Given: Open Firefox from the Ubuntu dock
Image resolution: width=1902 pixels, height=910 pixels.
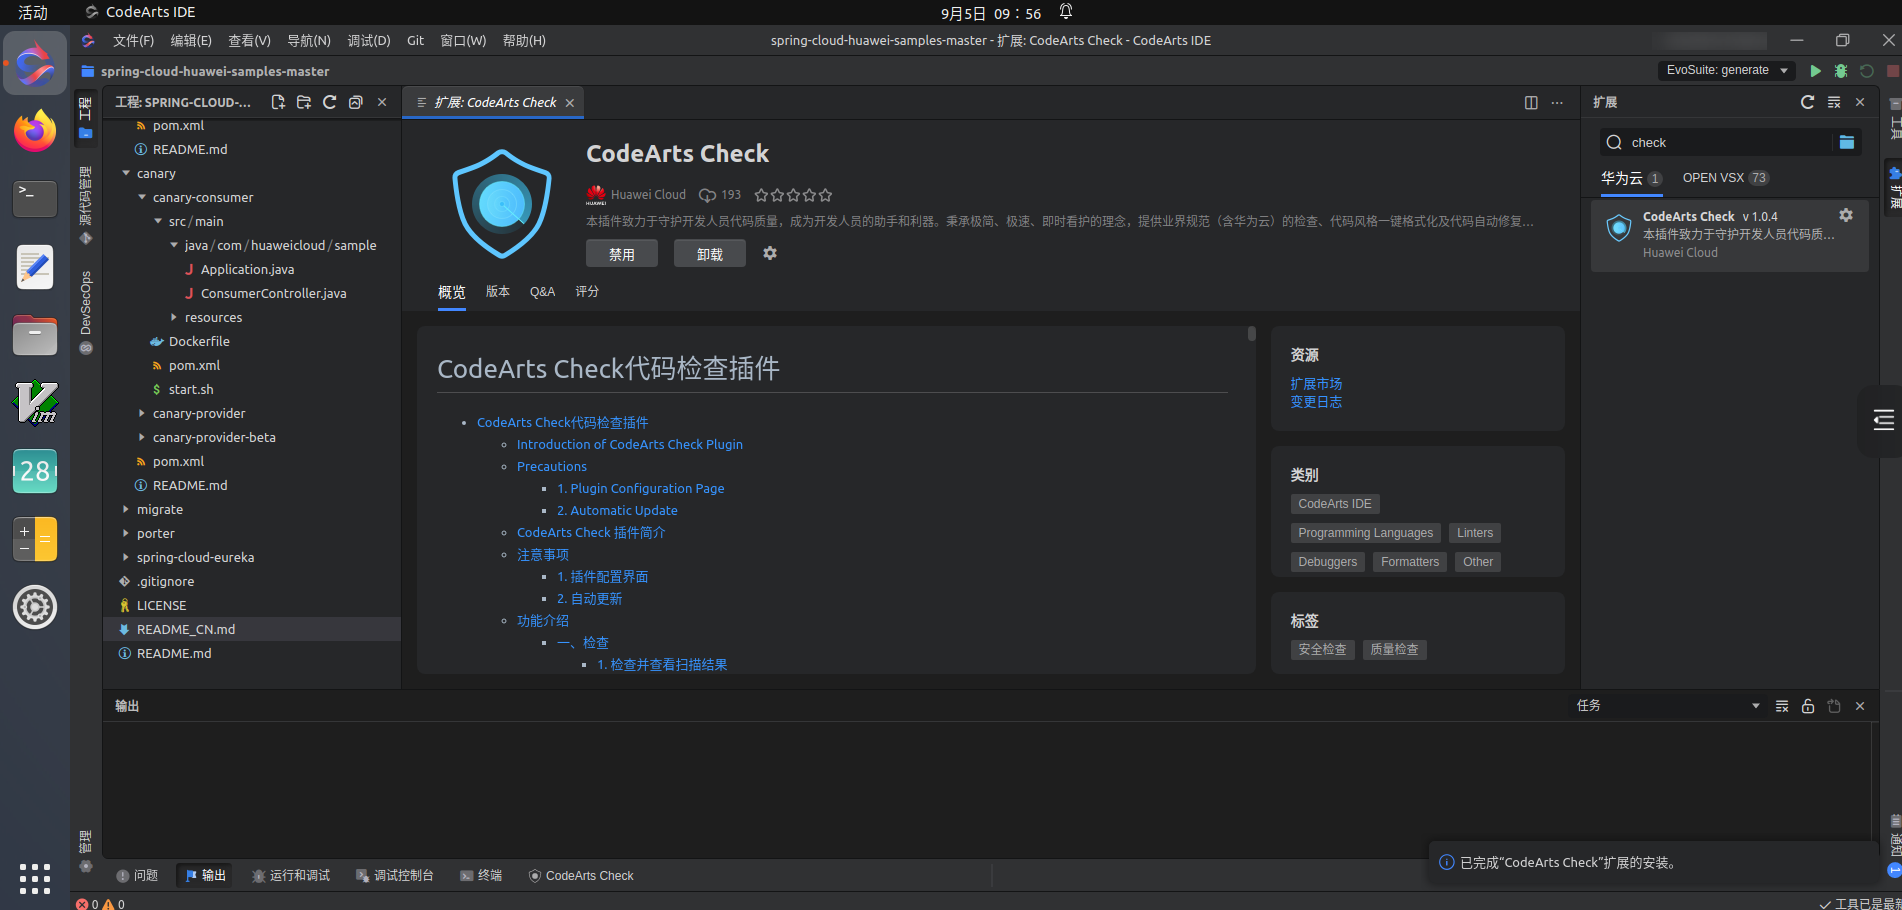Looking at the screenshot, I should click(35, 131).
